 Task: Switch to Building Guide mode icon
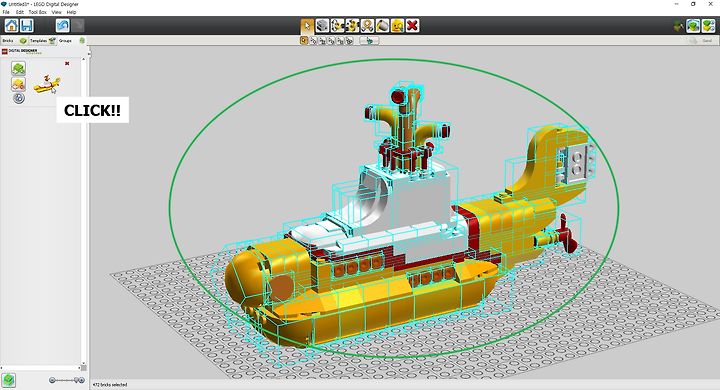coord(709,26)
